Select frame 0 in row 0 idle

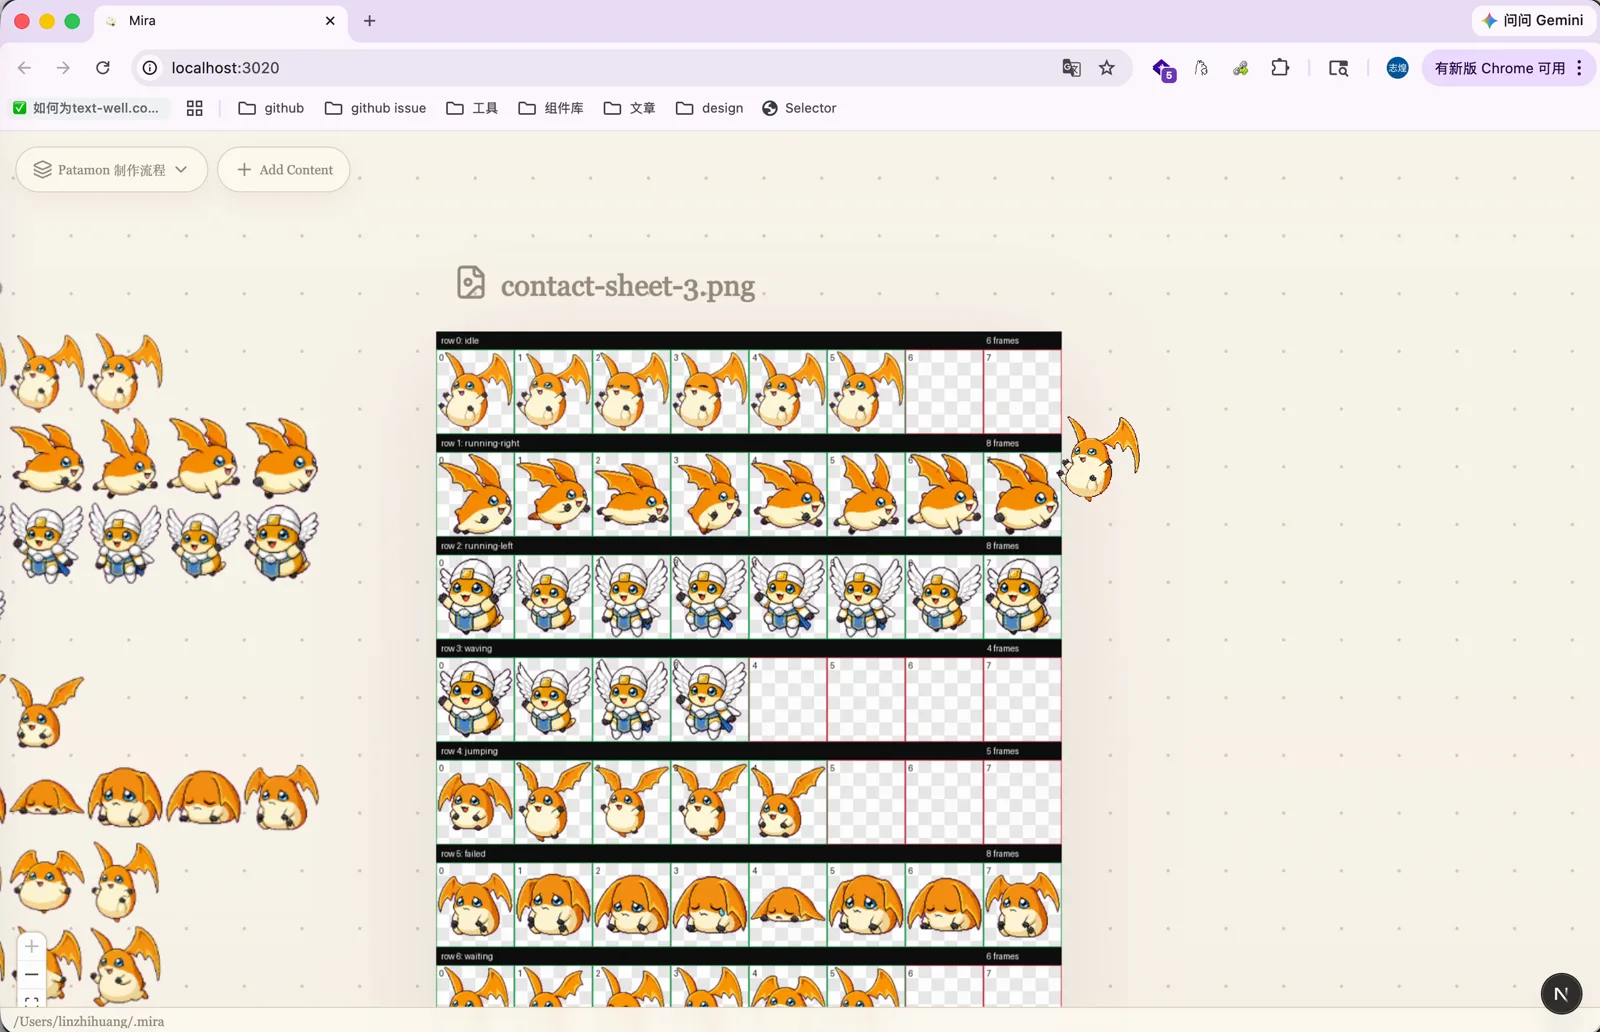(x=475, y=391)
